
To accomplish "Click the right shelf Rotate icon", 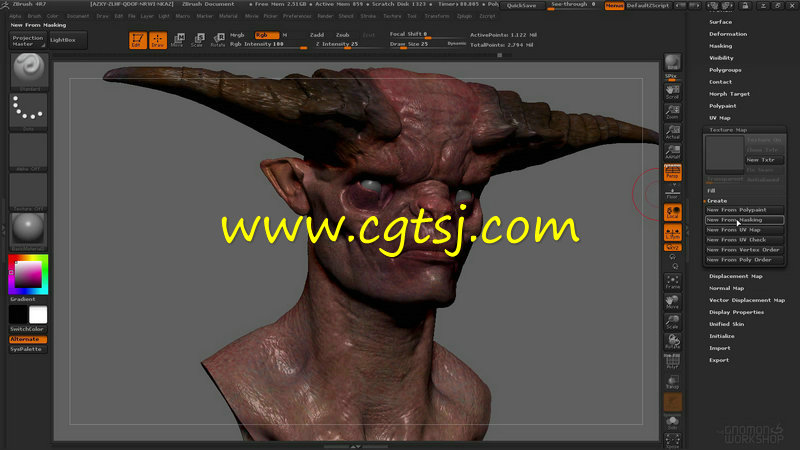I will coord(672,341).
